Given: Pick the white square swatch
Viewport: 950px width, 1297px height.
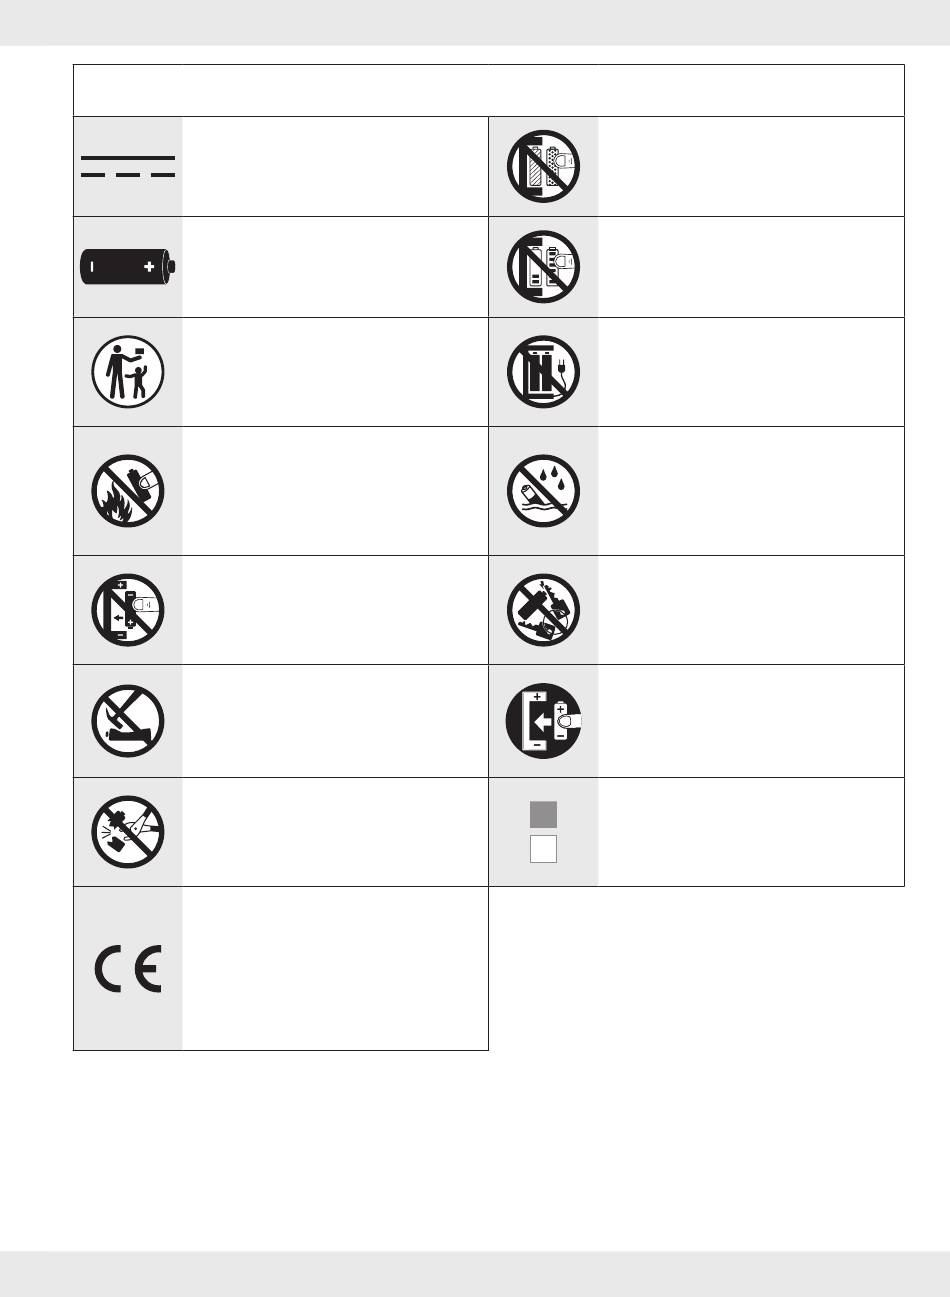Looking at the screenshot, I should 543,849.
